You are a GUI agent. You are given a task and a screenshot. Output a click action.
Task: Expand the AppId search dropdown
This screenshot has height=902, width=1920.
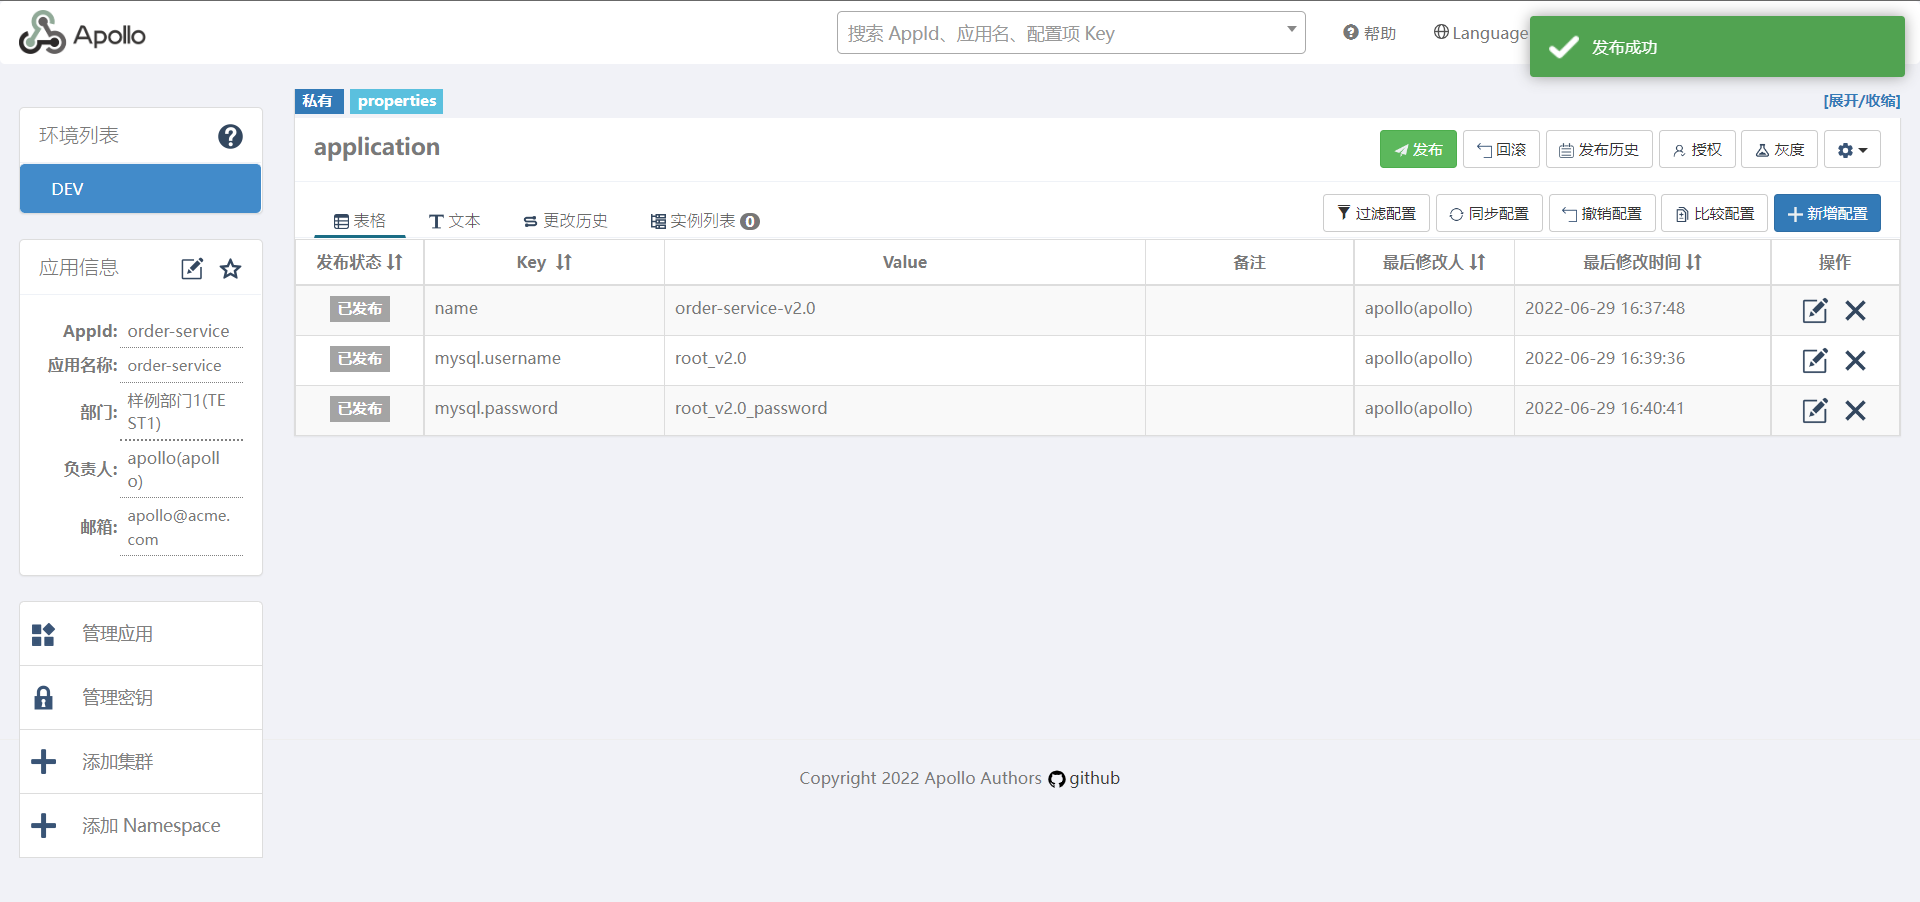tap(1291, 31)
